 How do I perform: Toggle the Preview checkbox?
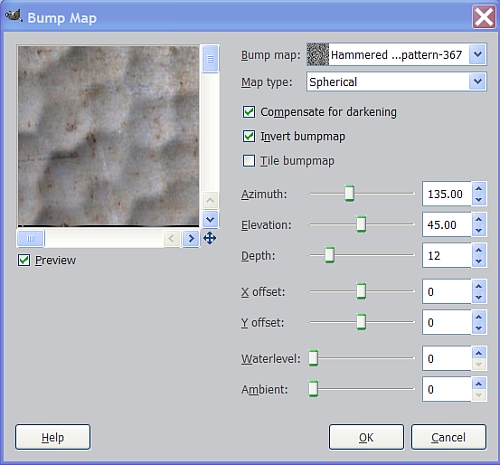point(24,260)
